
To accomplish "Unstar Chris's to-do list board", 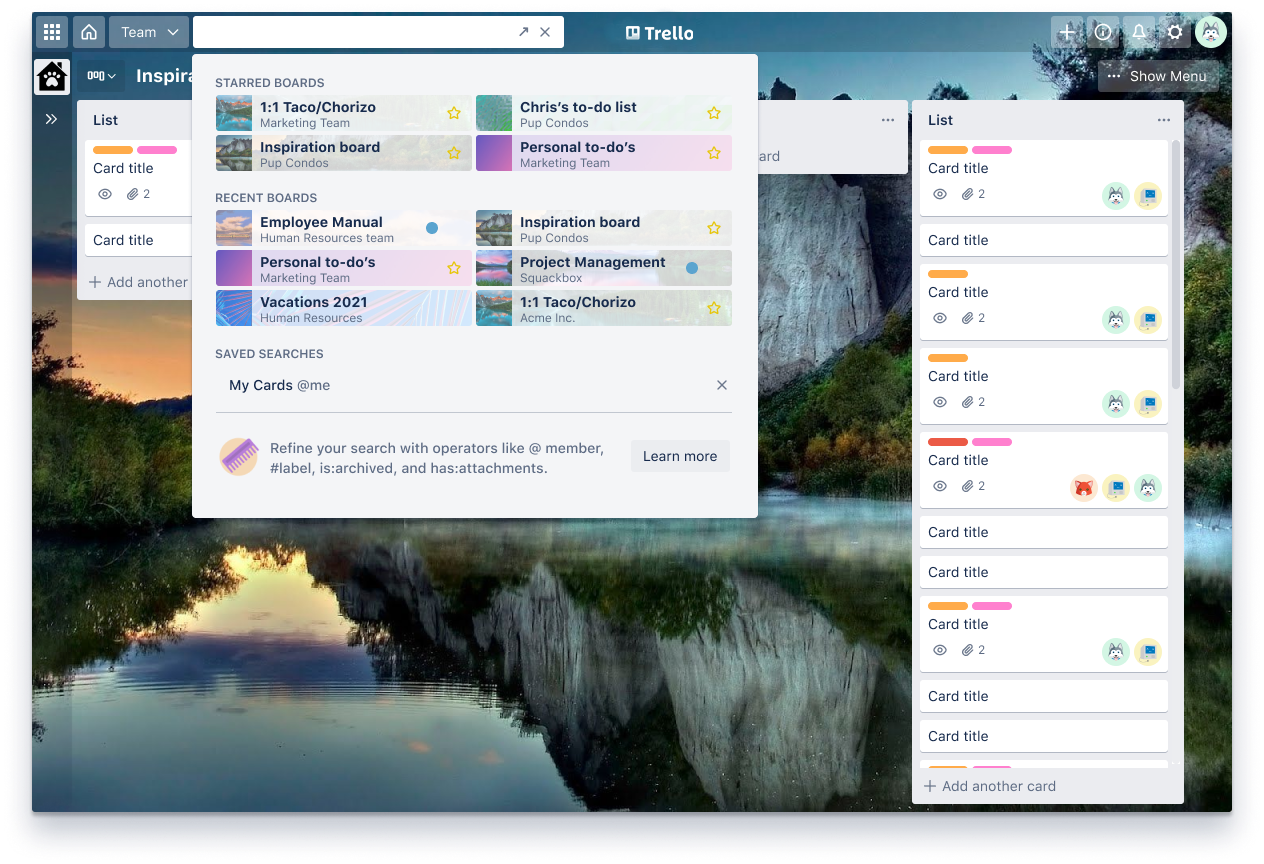I will [x=713, y=113].
